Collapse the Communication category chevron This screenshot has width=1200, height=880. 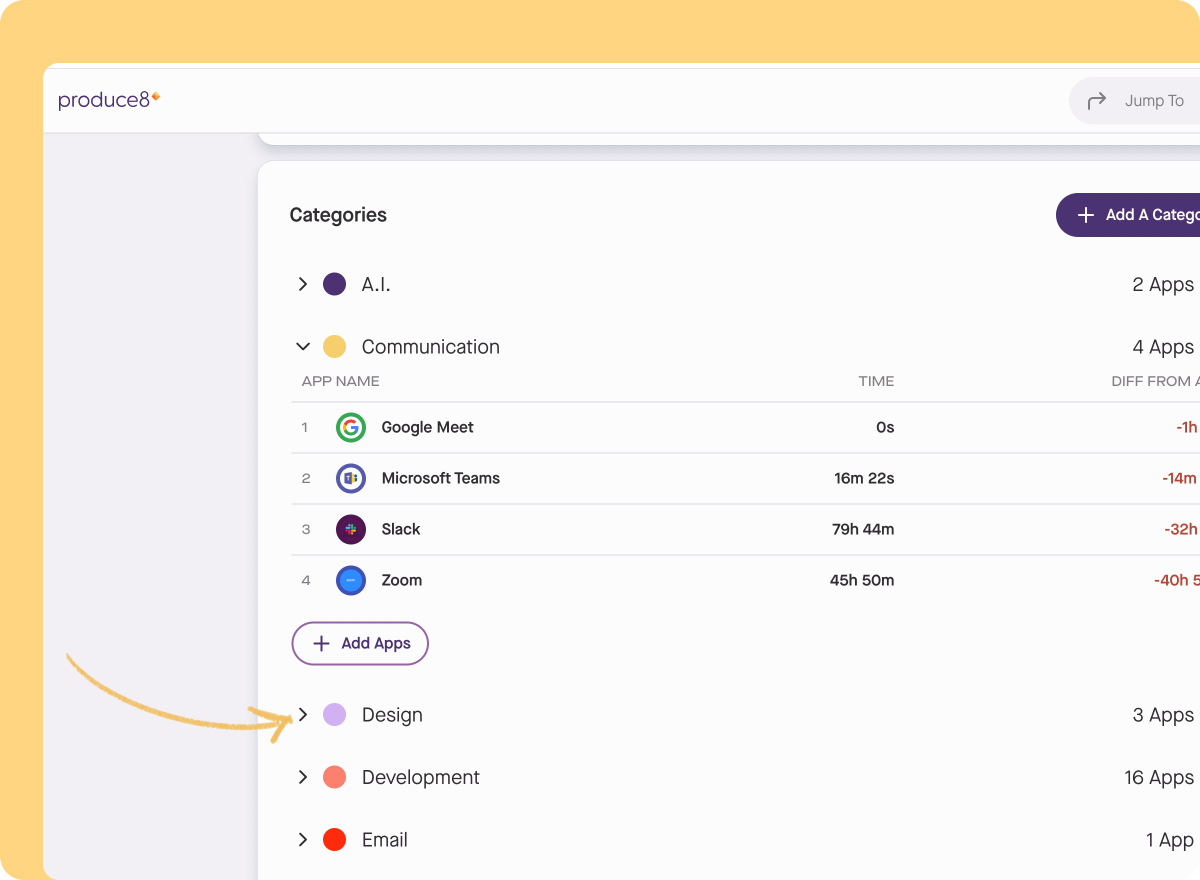coord(303,347)
